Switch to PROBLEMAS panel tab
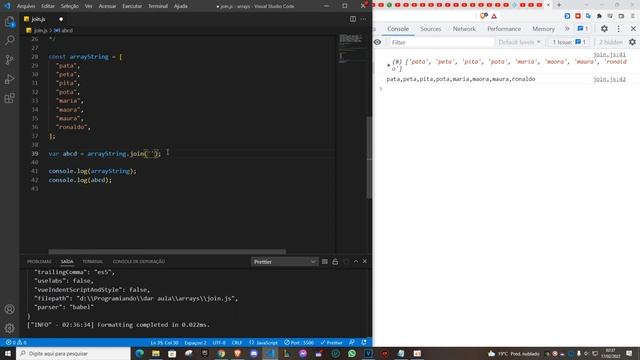Screen dimensions: 640x360 [x=39, y=262]
